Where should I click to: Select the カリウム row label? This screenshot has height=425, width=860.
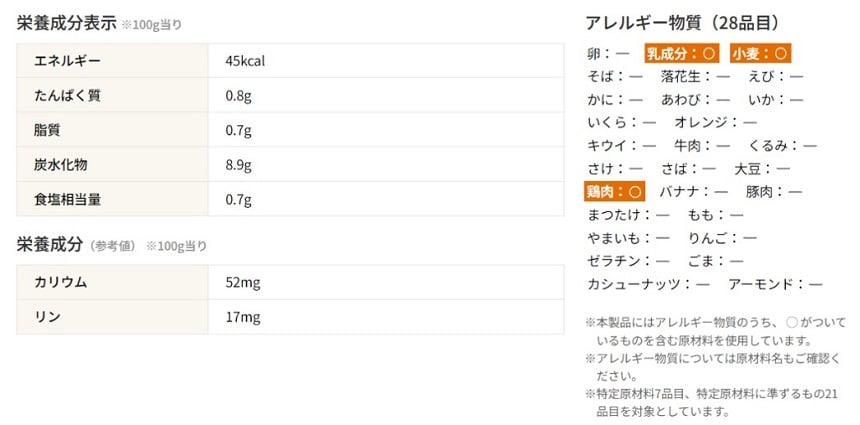[x=60, y=282]
